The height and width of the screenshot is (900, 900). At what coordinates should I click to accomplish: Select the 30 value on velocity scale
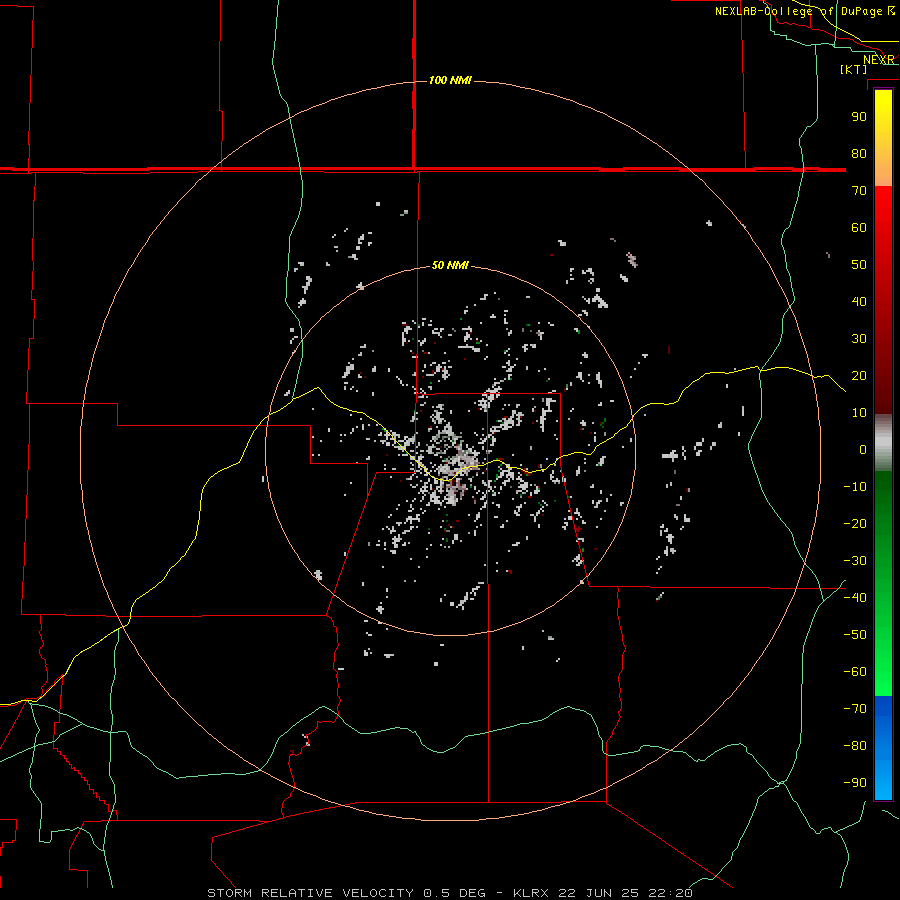pyautogui.click(x=859, y=339)
